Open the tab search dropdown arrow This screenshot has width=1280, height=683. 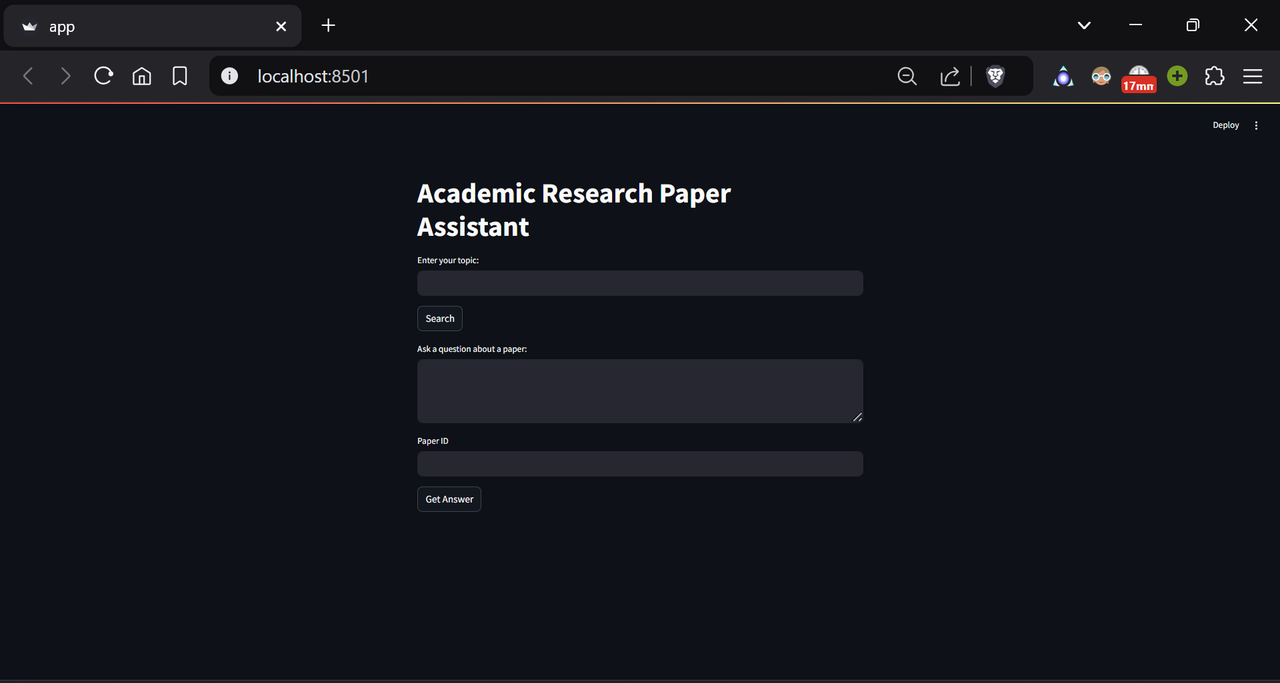1084,25
